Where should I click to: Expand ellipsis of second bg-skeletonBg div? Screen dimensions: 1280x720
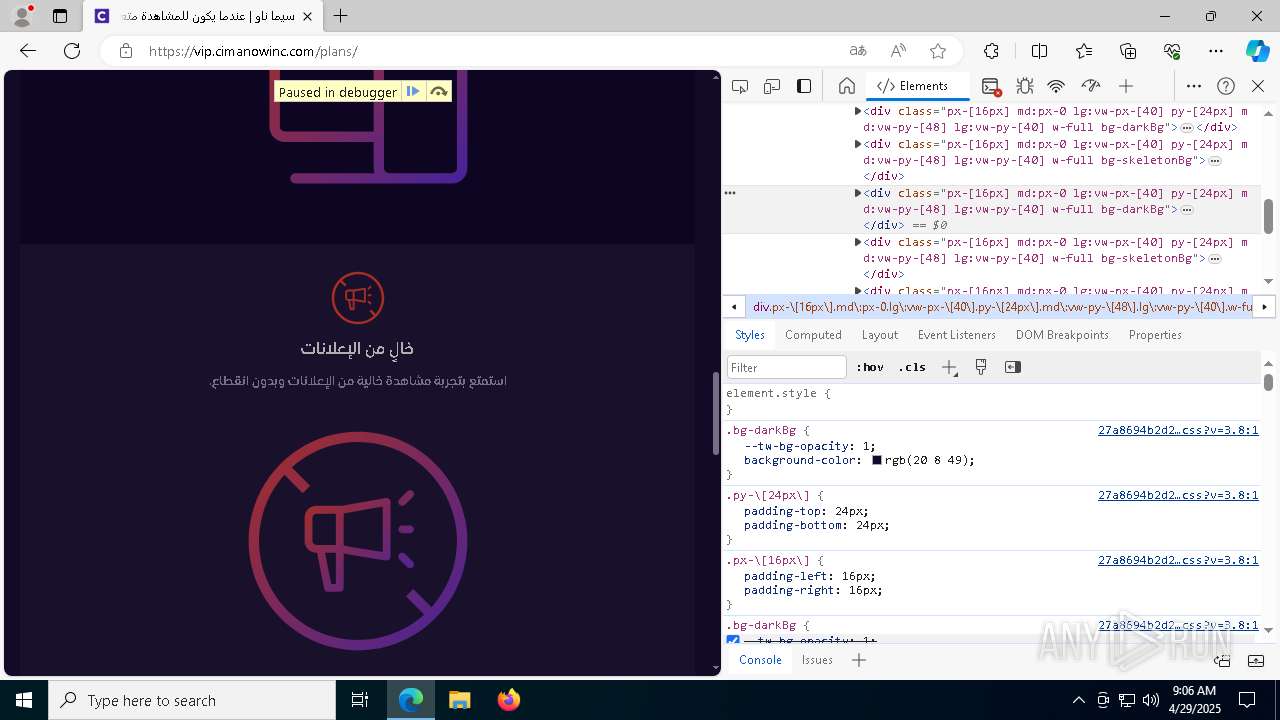pos(1215,258)
